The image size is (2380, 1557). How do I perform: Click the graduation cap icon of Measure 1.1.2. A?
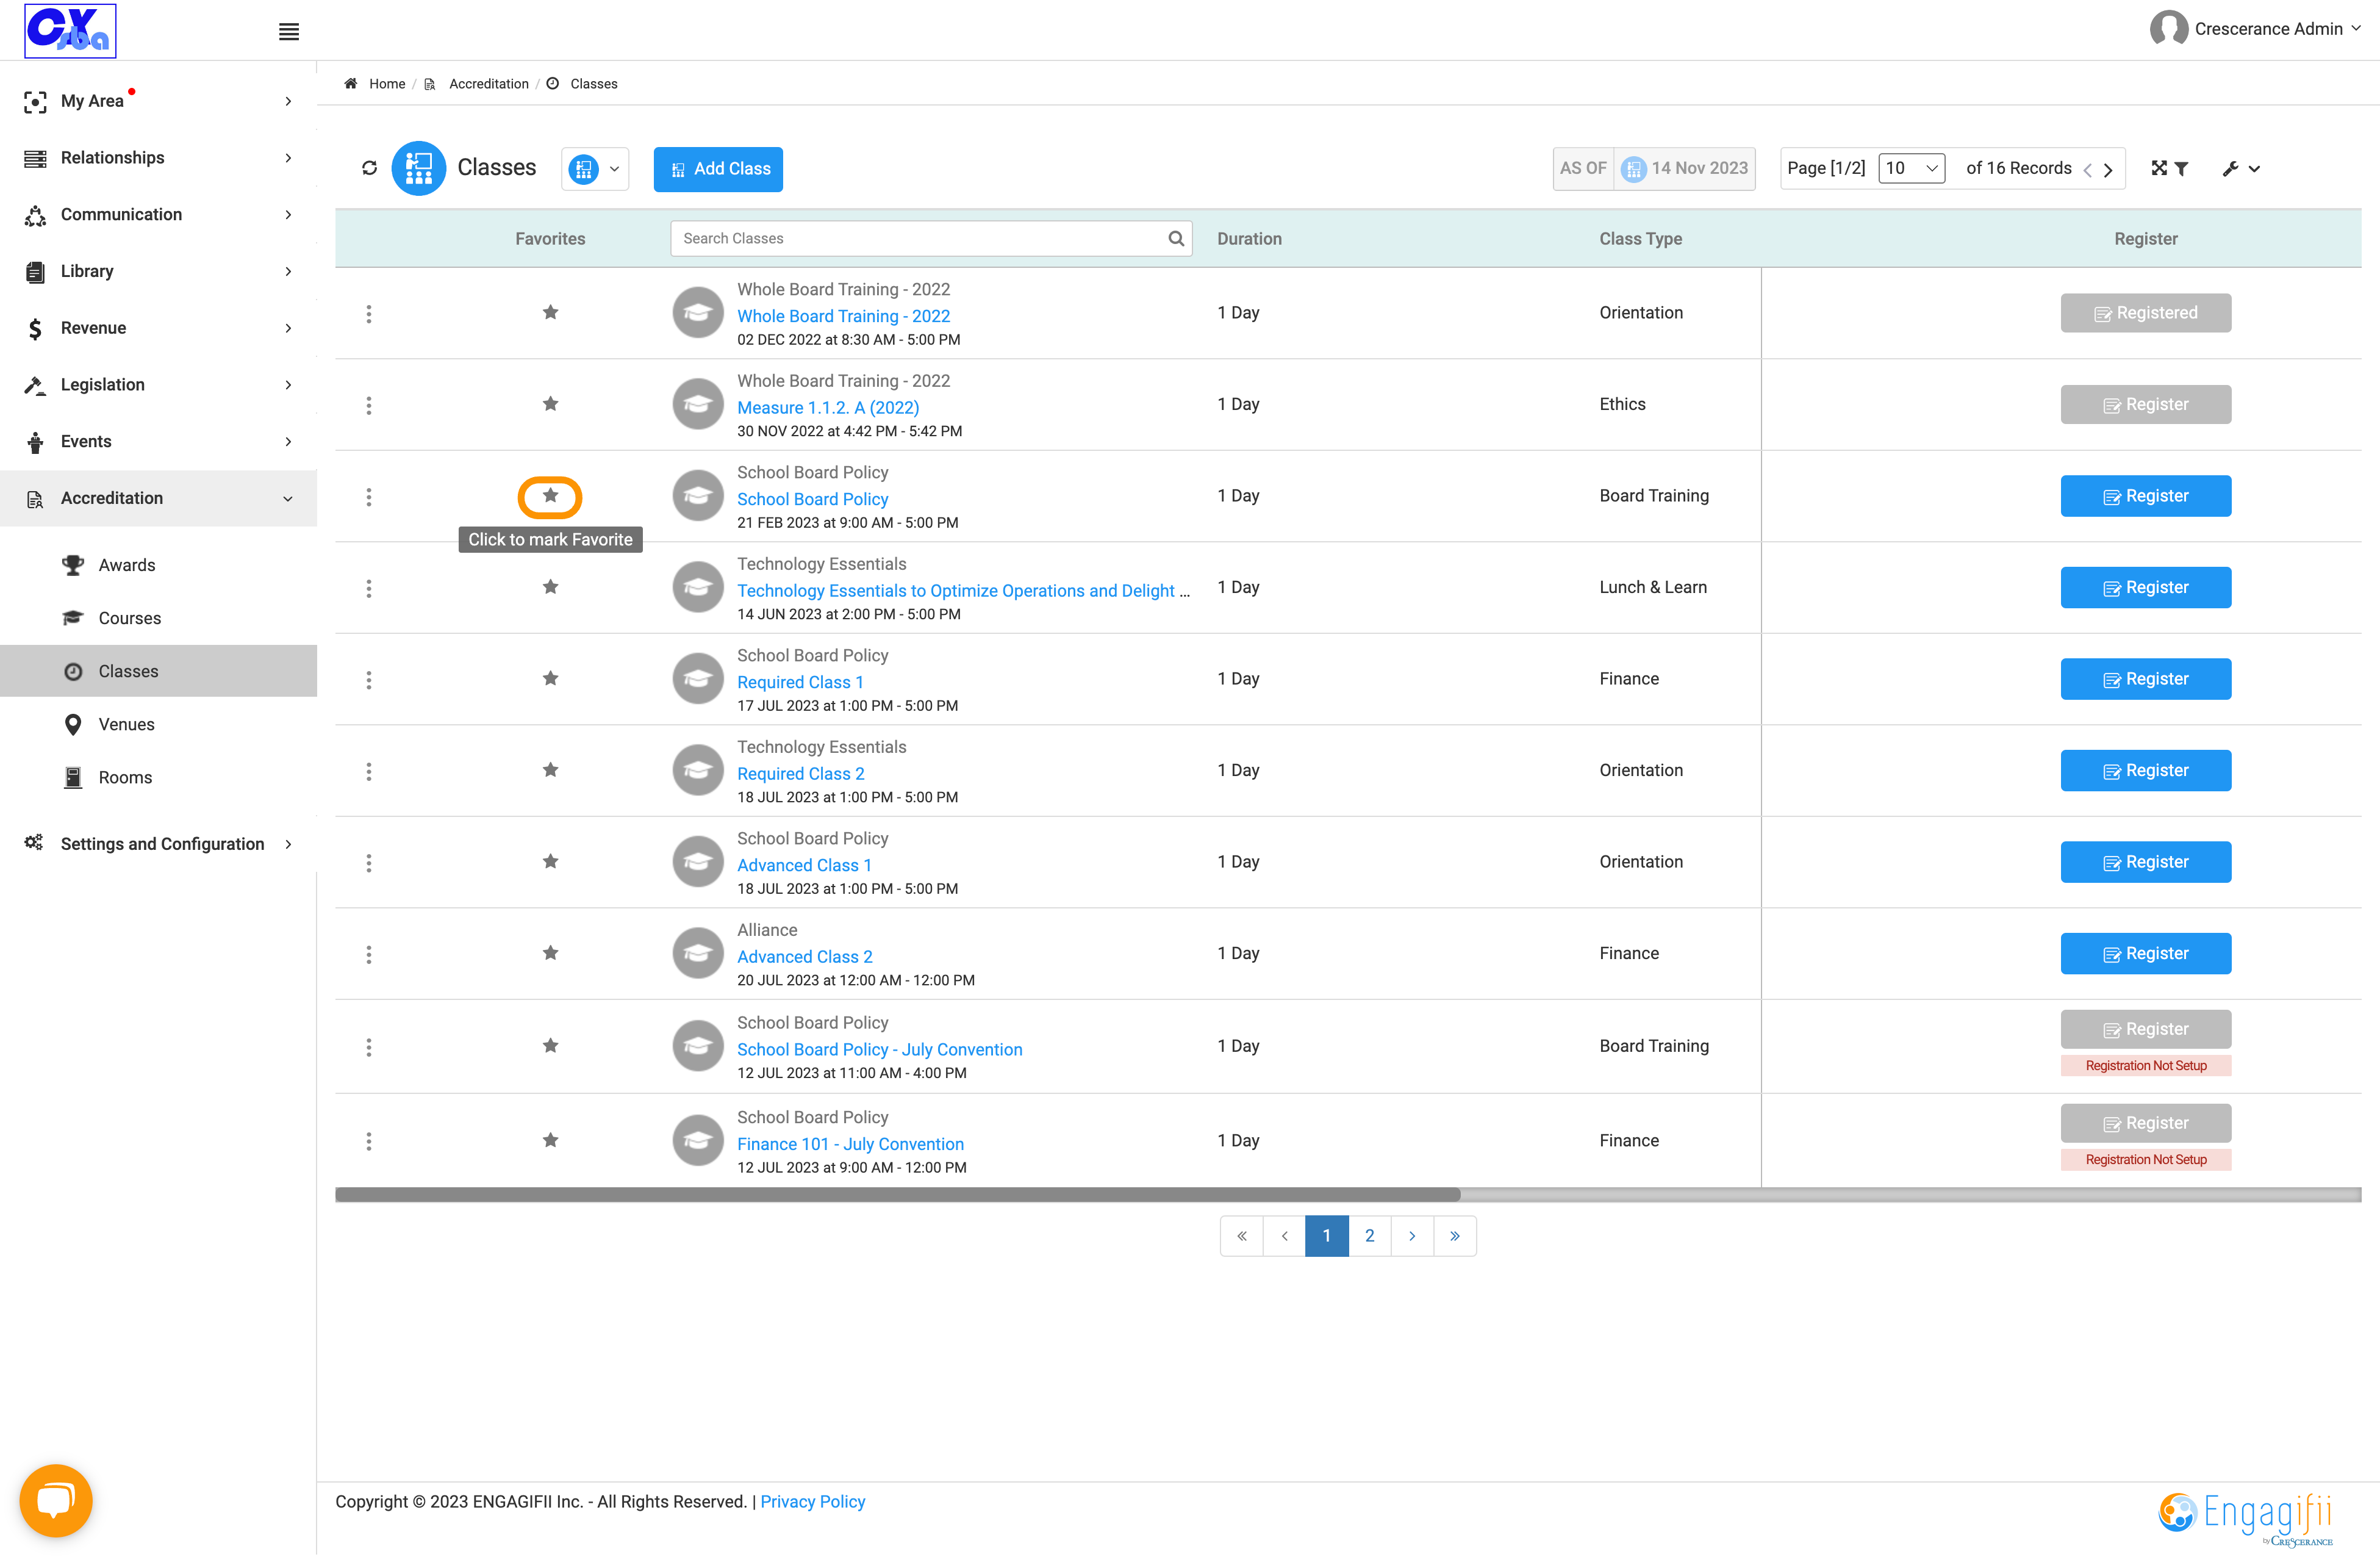point(698,404)
